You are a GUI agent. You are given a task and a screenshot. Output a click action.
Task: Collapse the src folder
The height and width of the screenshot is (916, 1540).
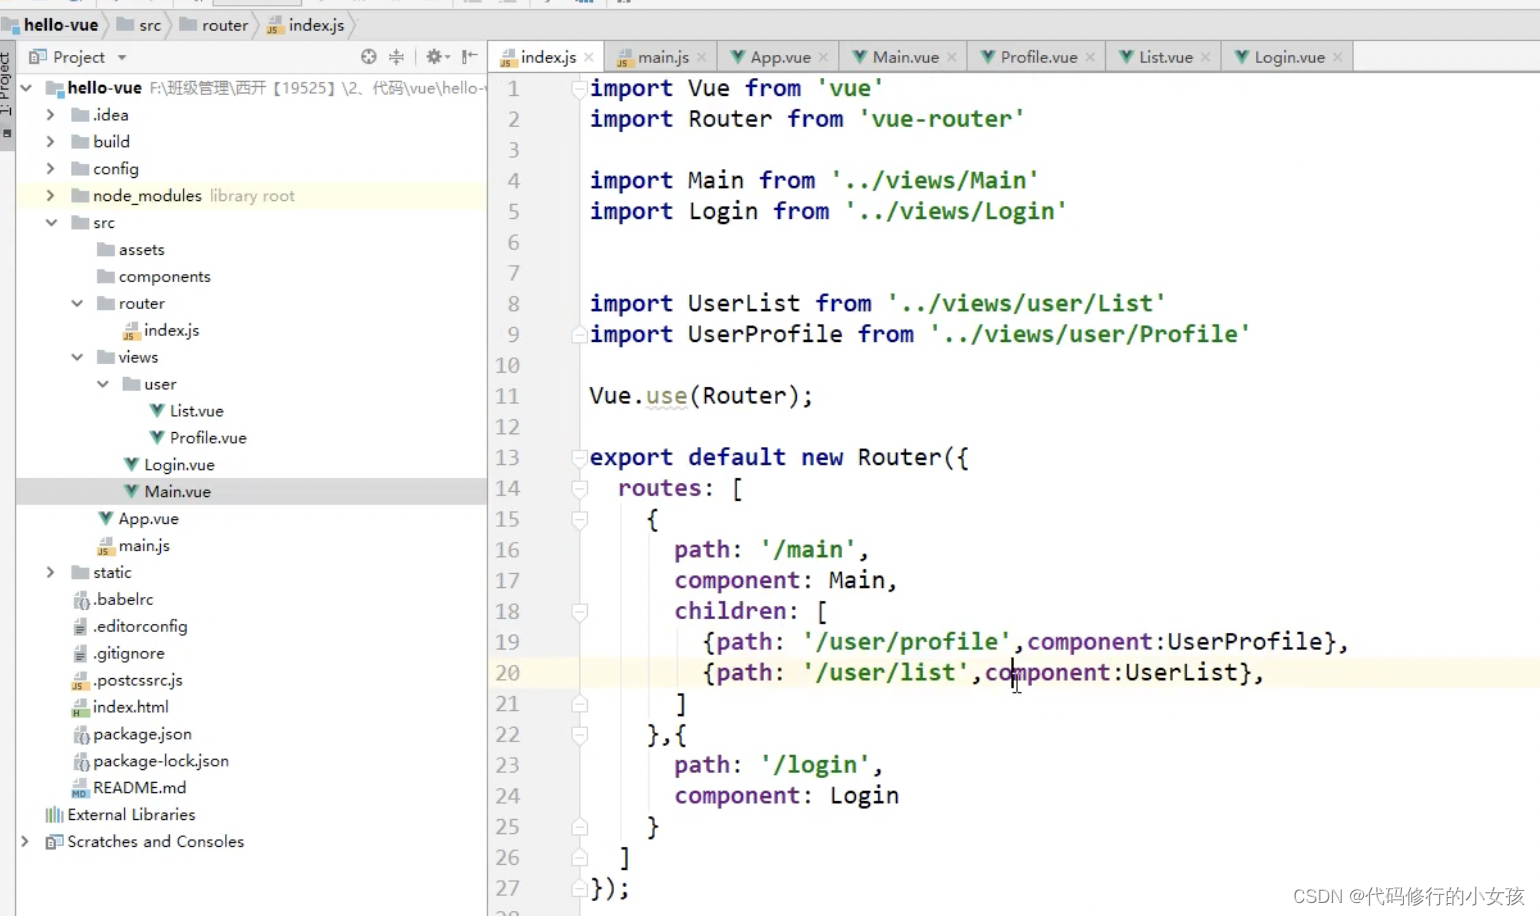(51, 223)
